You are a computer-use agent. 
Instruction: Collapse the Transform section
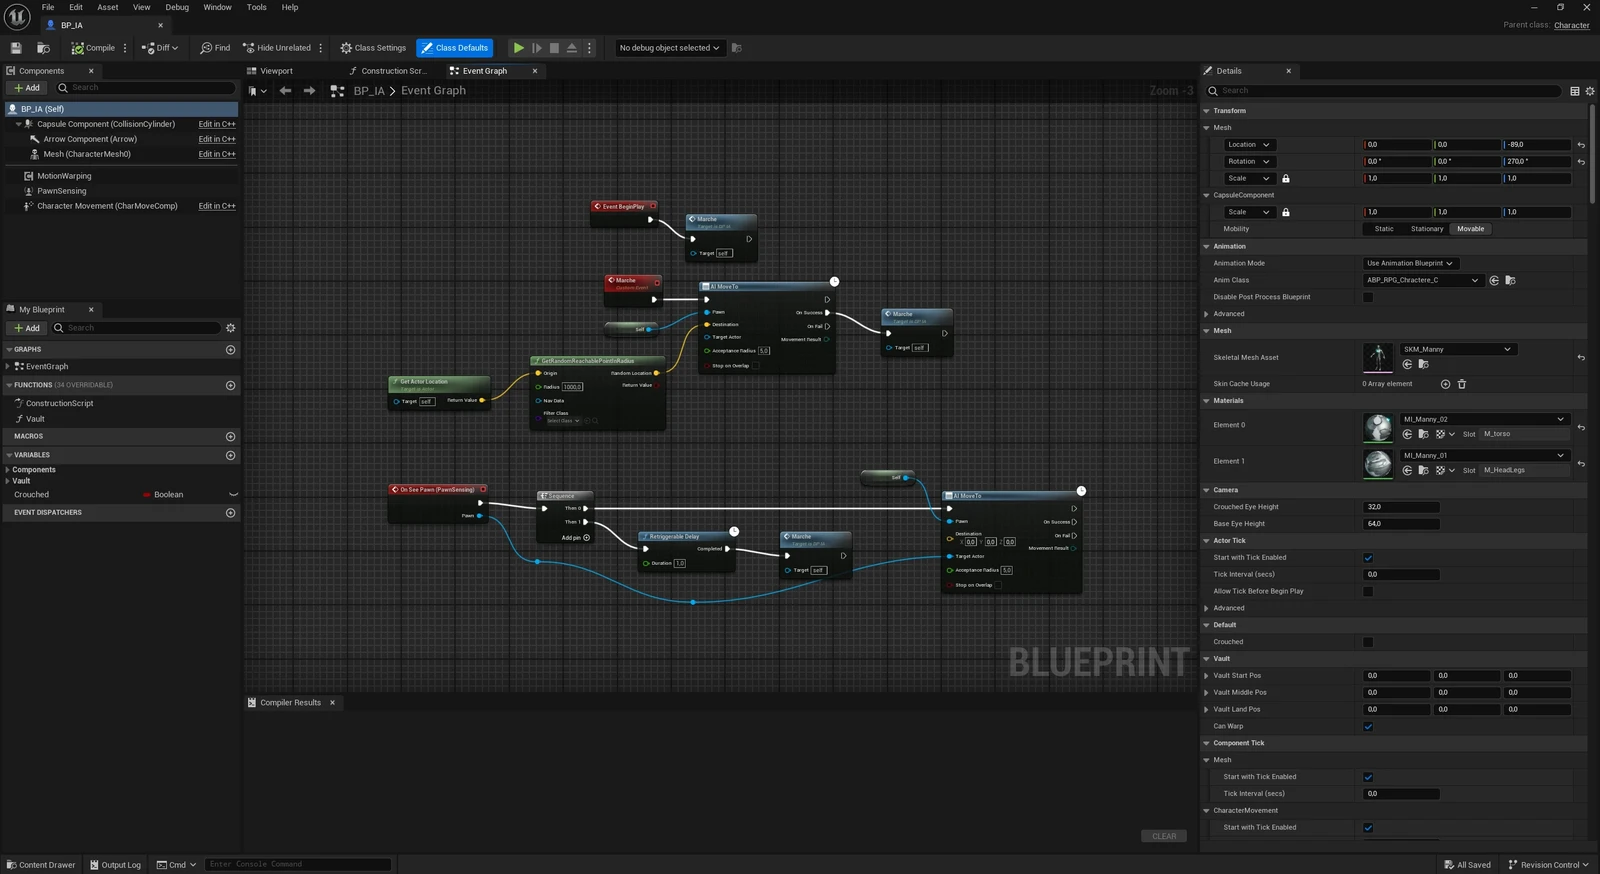click(1207, 111)
